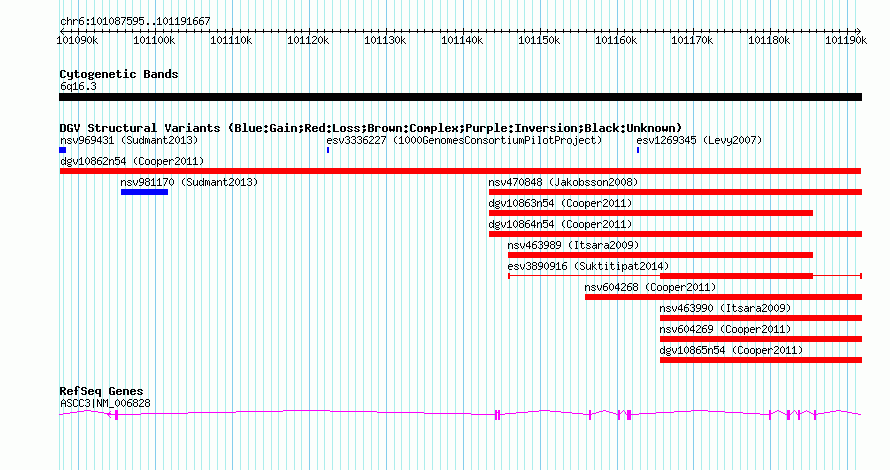Open nsv463990 (Itsara2009) variant
The height and width of the screenshot is (470, 890).
coord(725,308)
